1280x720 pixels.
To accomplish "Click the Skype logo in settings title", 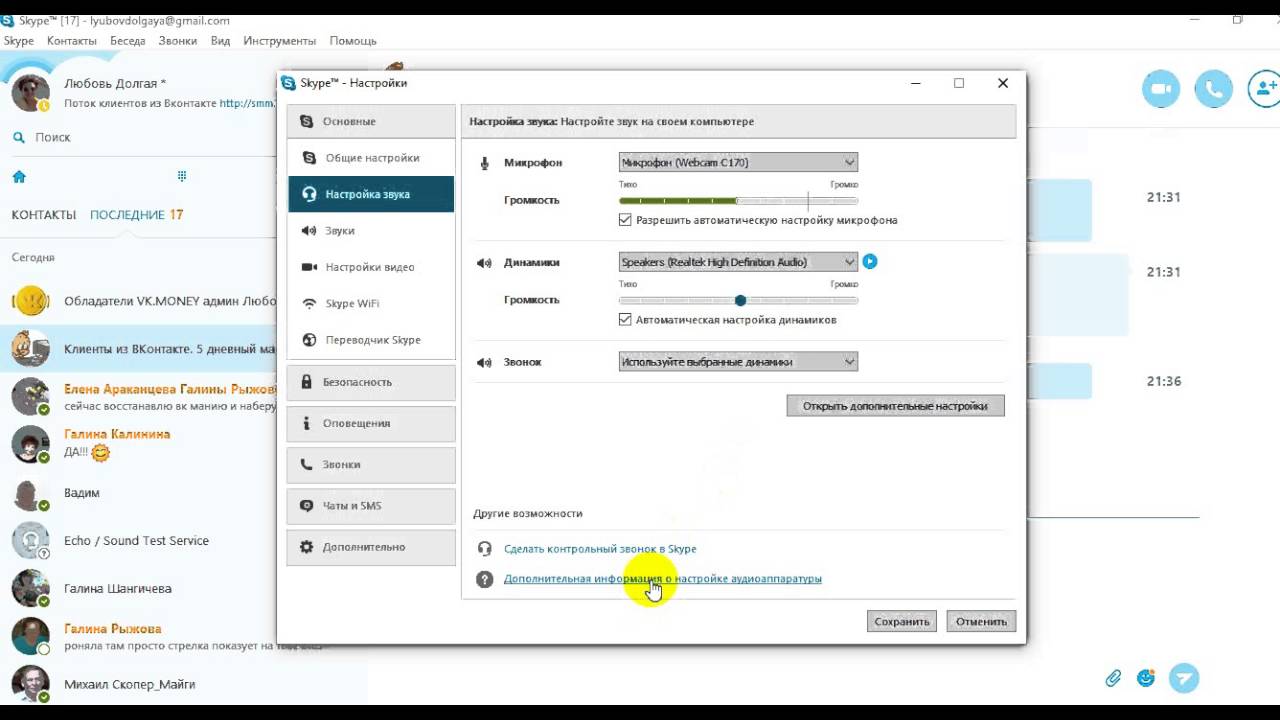I will point(289,83).
